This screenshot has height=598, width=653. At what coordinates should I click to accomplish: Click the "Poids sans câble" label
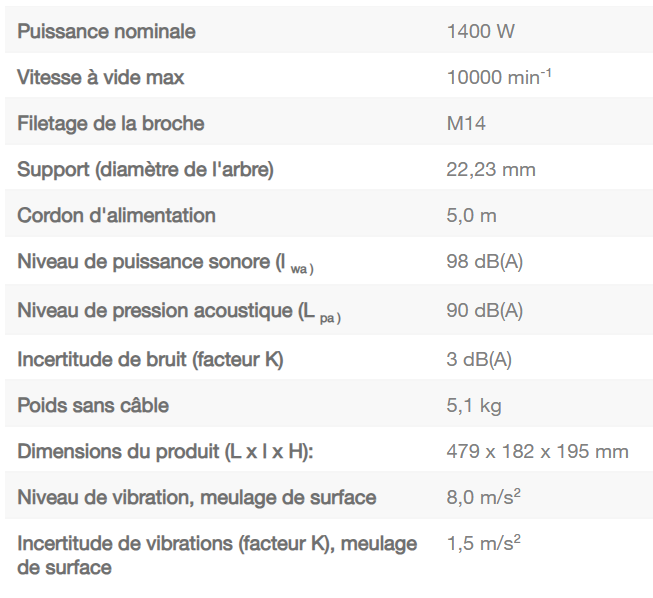pos(92,405)
